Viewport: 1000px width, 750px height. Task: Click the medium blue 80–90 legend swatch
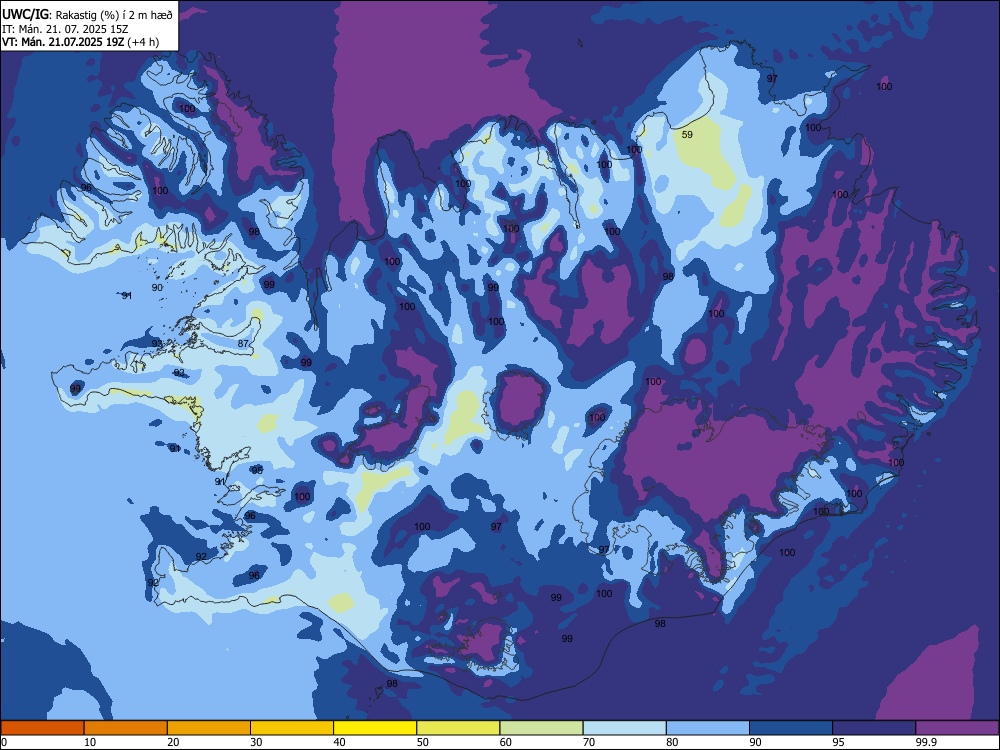[x=708, y=728]
